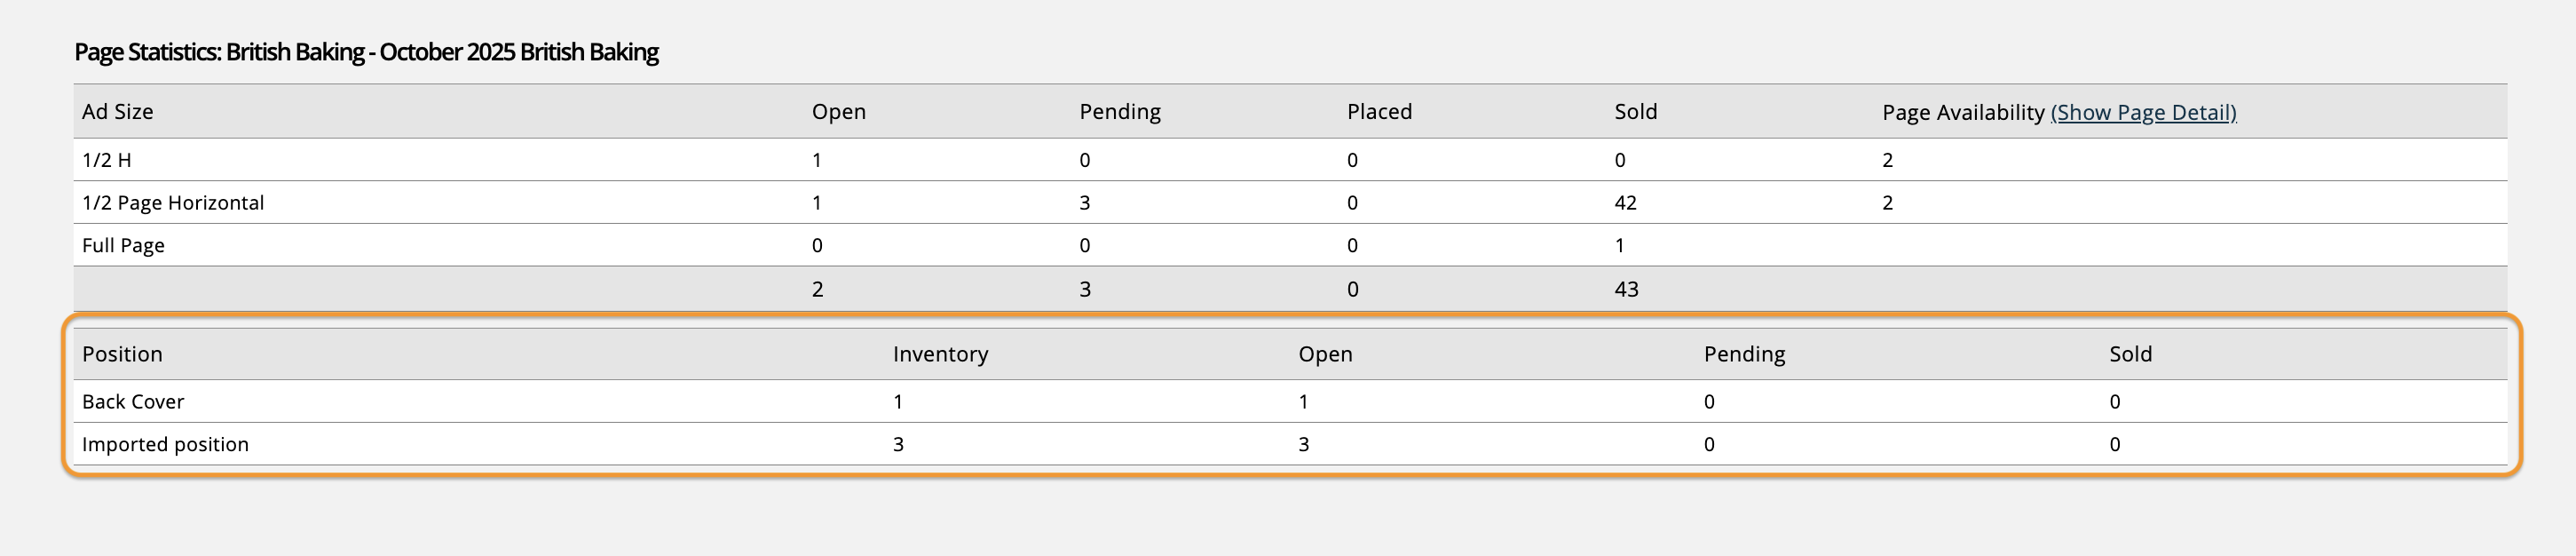This screenshot has height=556, width=2576.
Task: Select the Ad Size column header
Action: point(118,112)
